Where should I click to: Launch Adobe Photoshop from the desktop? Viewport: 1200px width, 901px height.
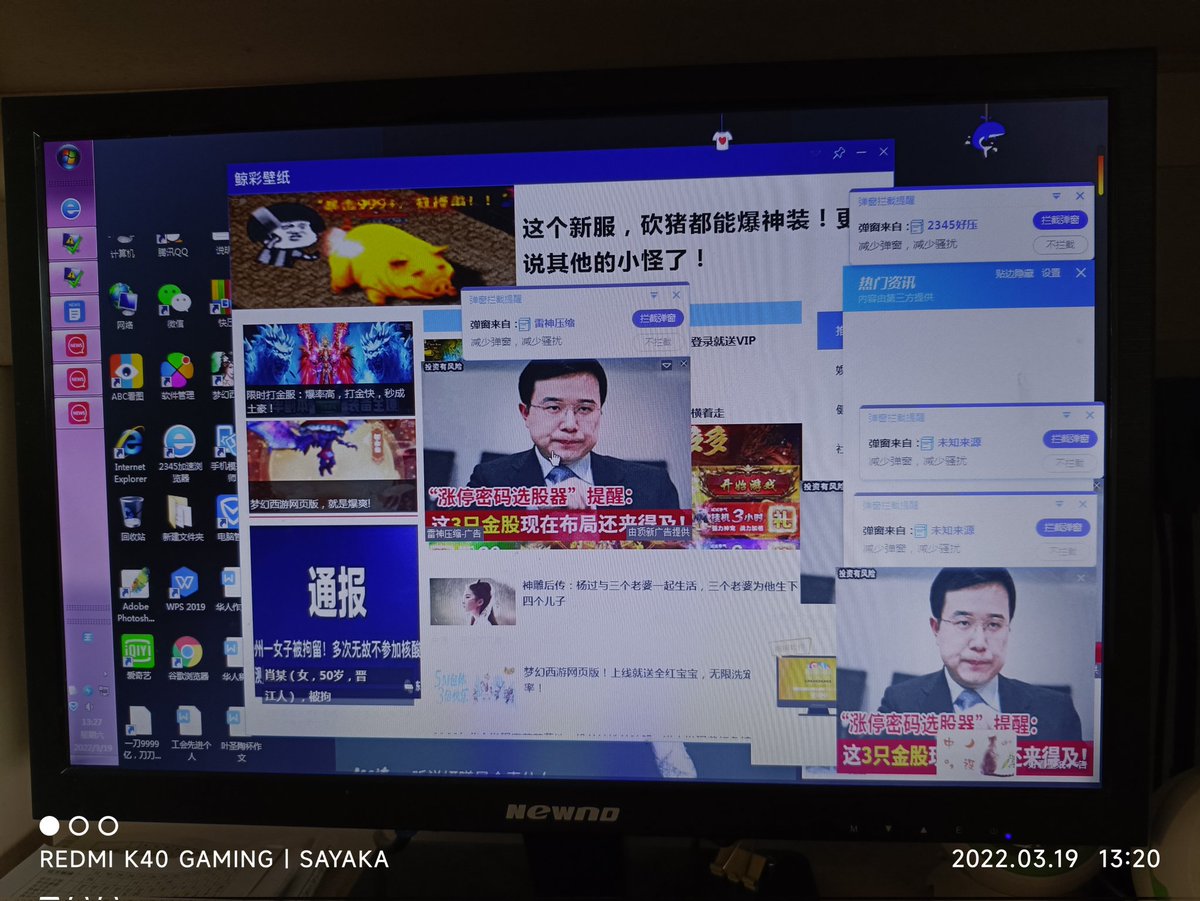pos(136,596)
